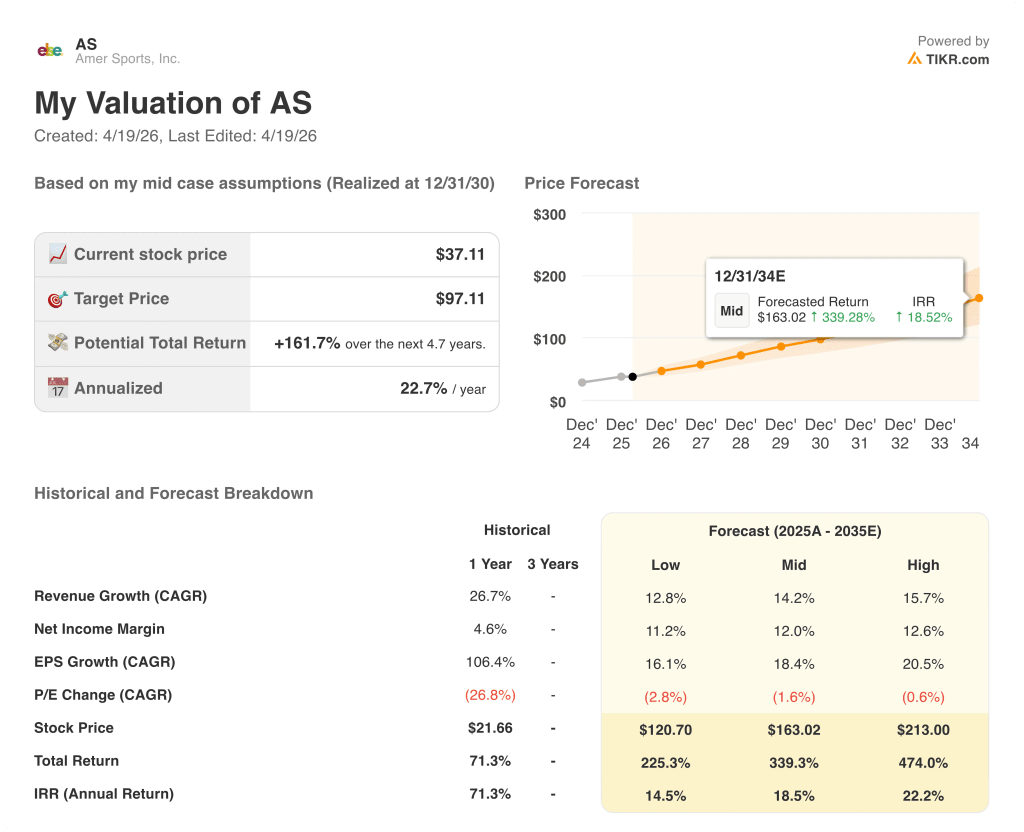
Task: Select the bullseye icon next to Target Price
Action: click(x=56, y=298)
